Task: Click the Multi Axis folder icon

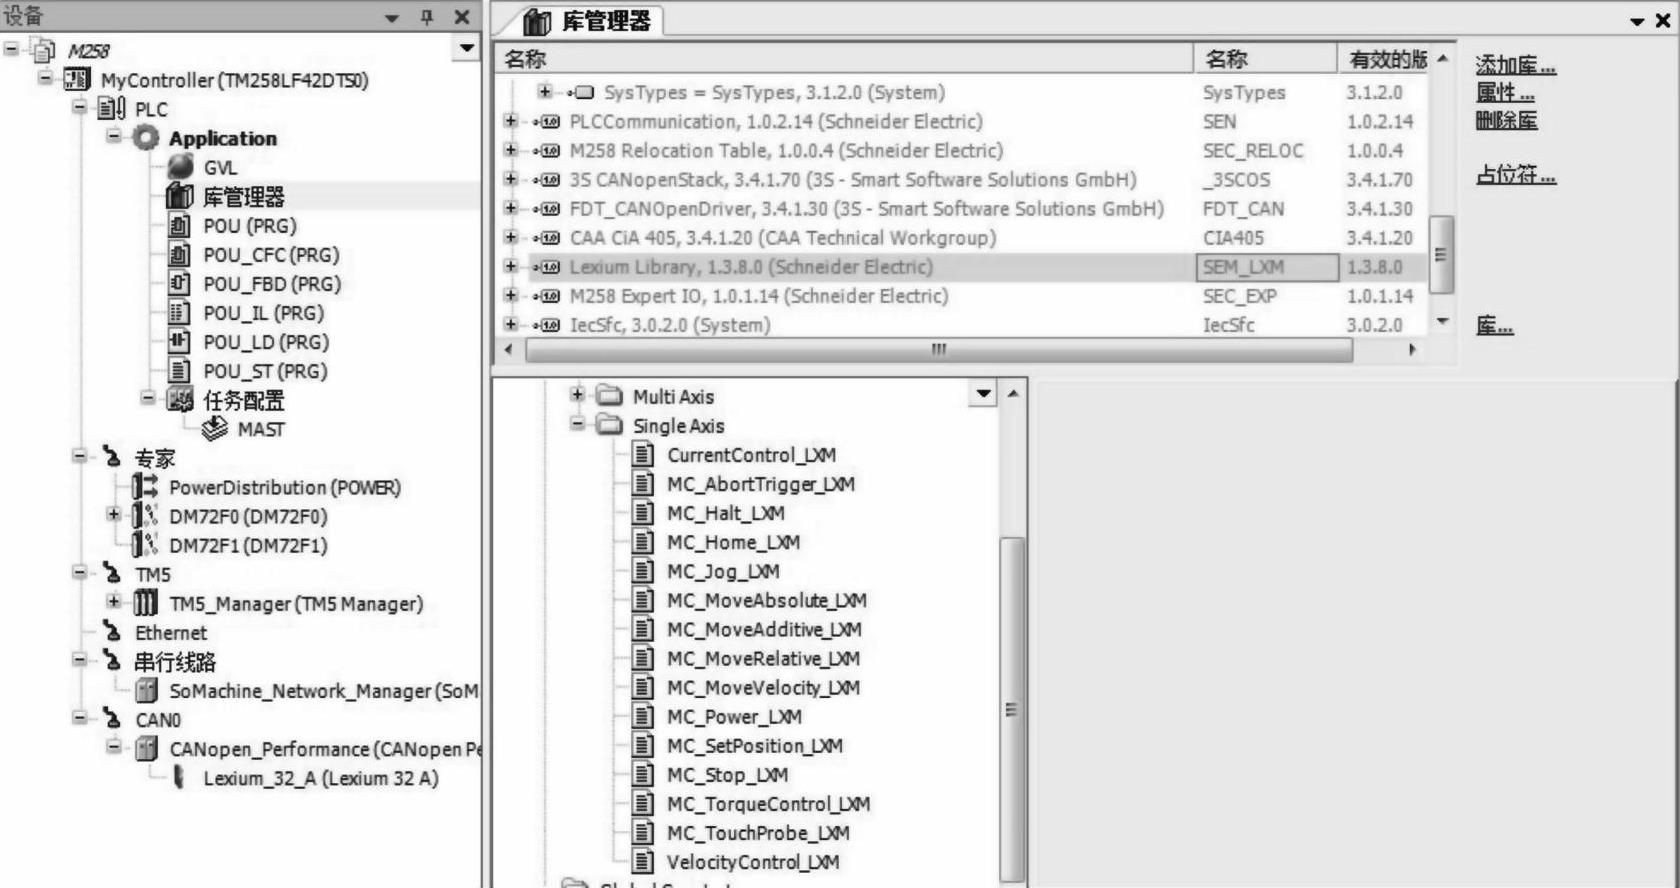Action: 609,396
